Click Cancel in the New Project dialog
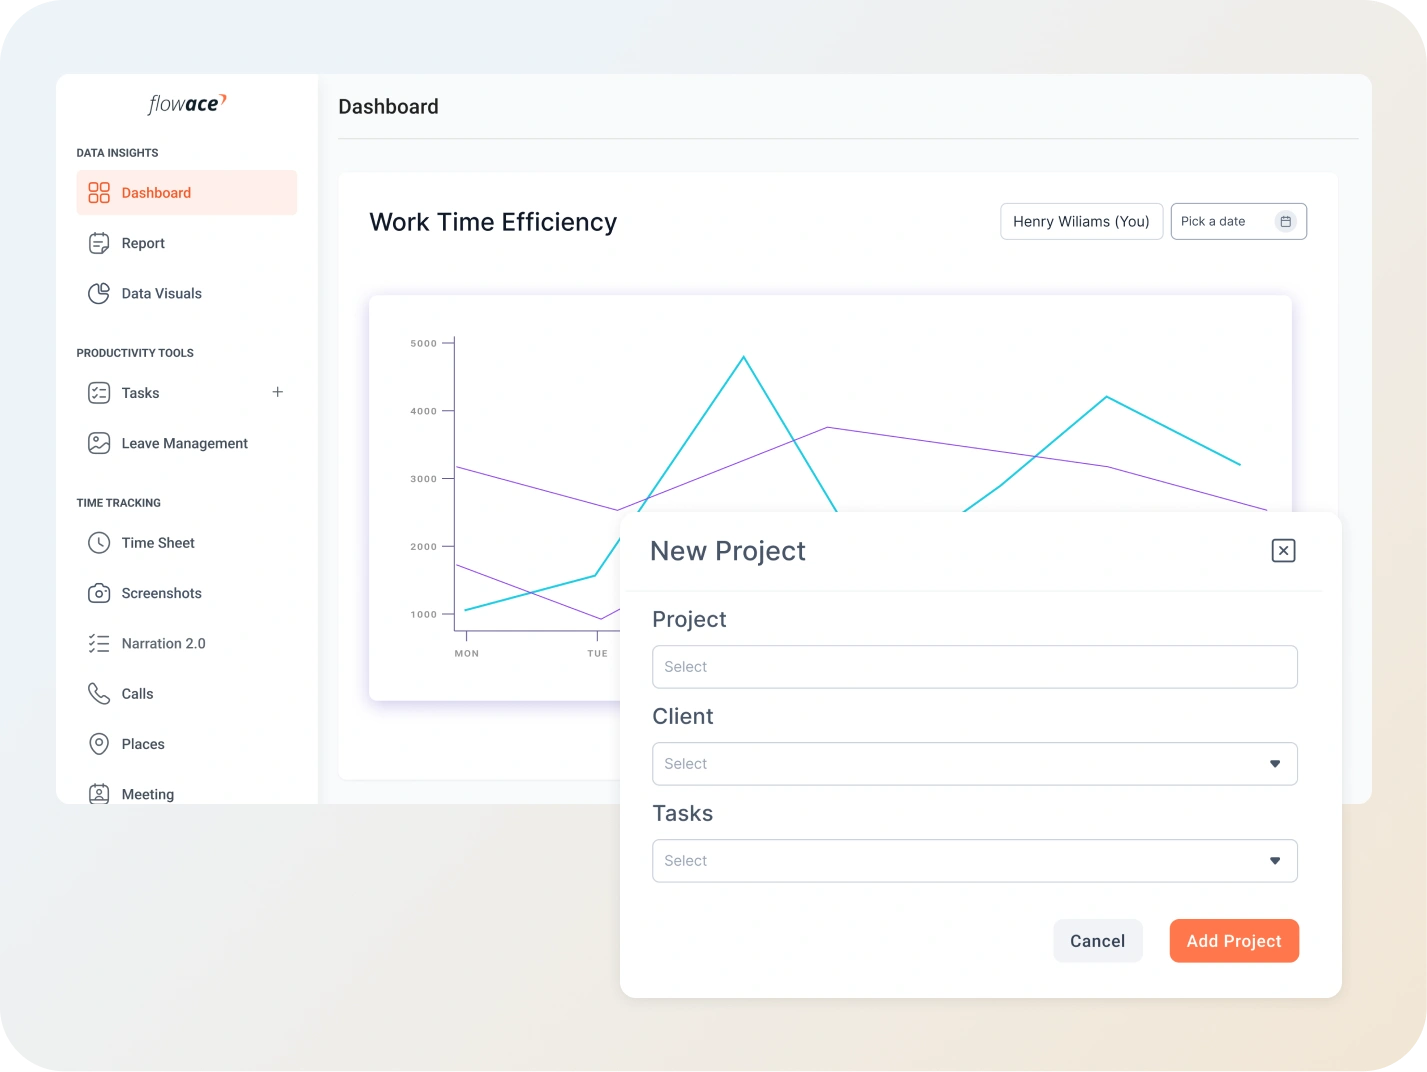This screenshot has width=1427, height=1072. [1097, 941]
